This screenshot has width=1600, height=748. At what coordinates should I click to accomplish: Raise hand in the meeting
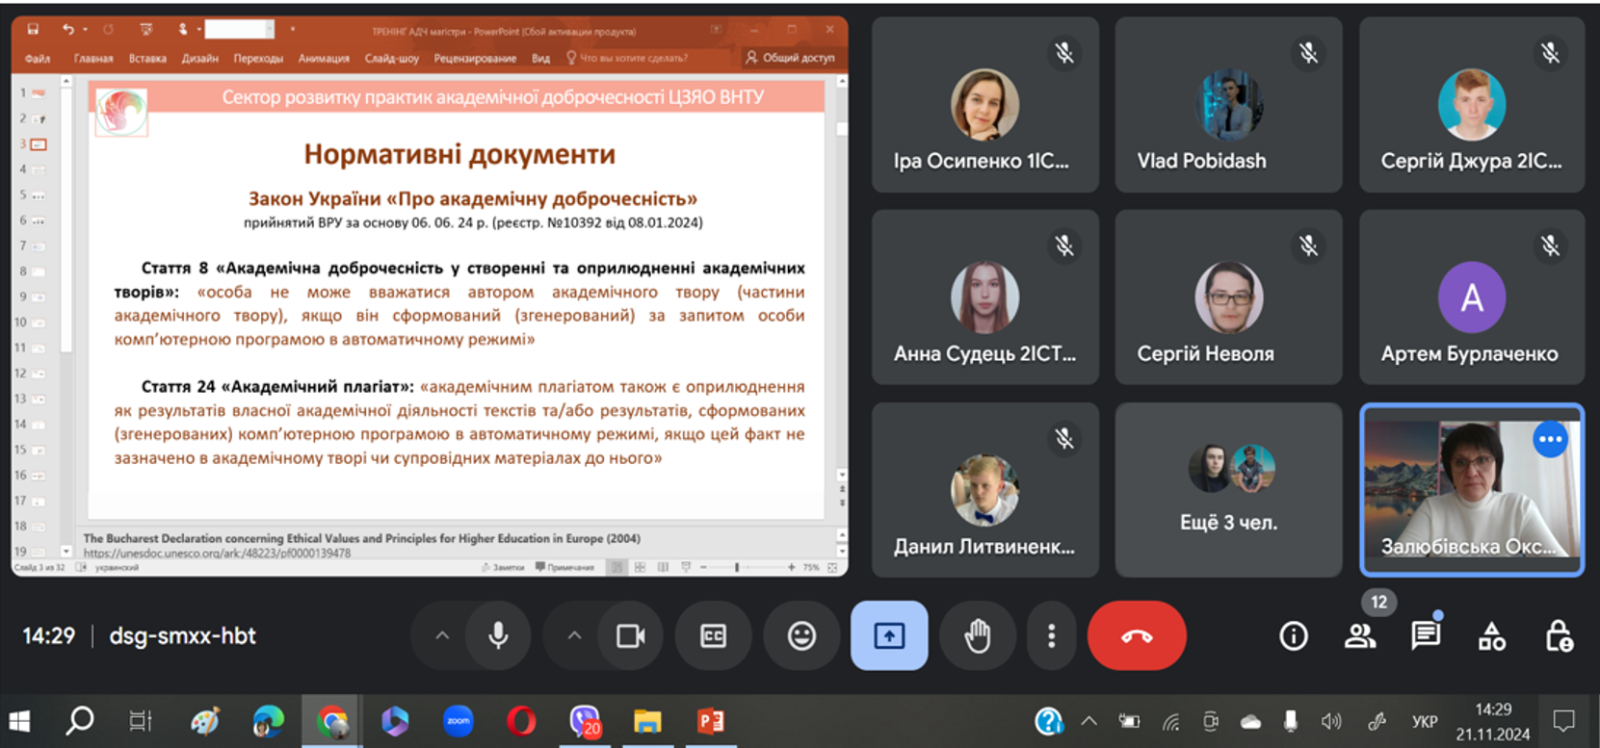977,636
